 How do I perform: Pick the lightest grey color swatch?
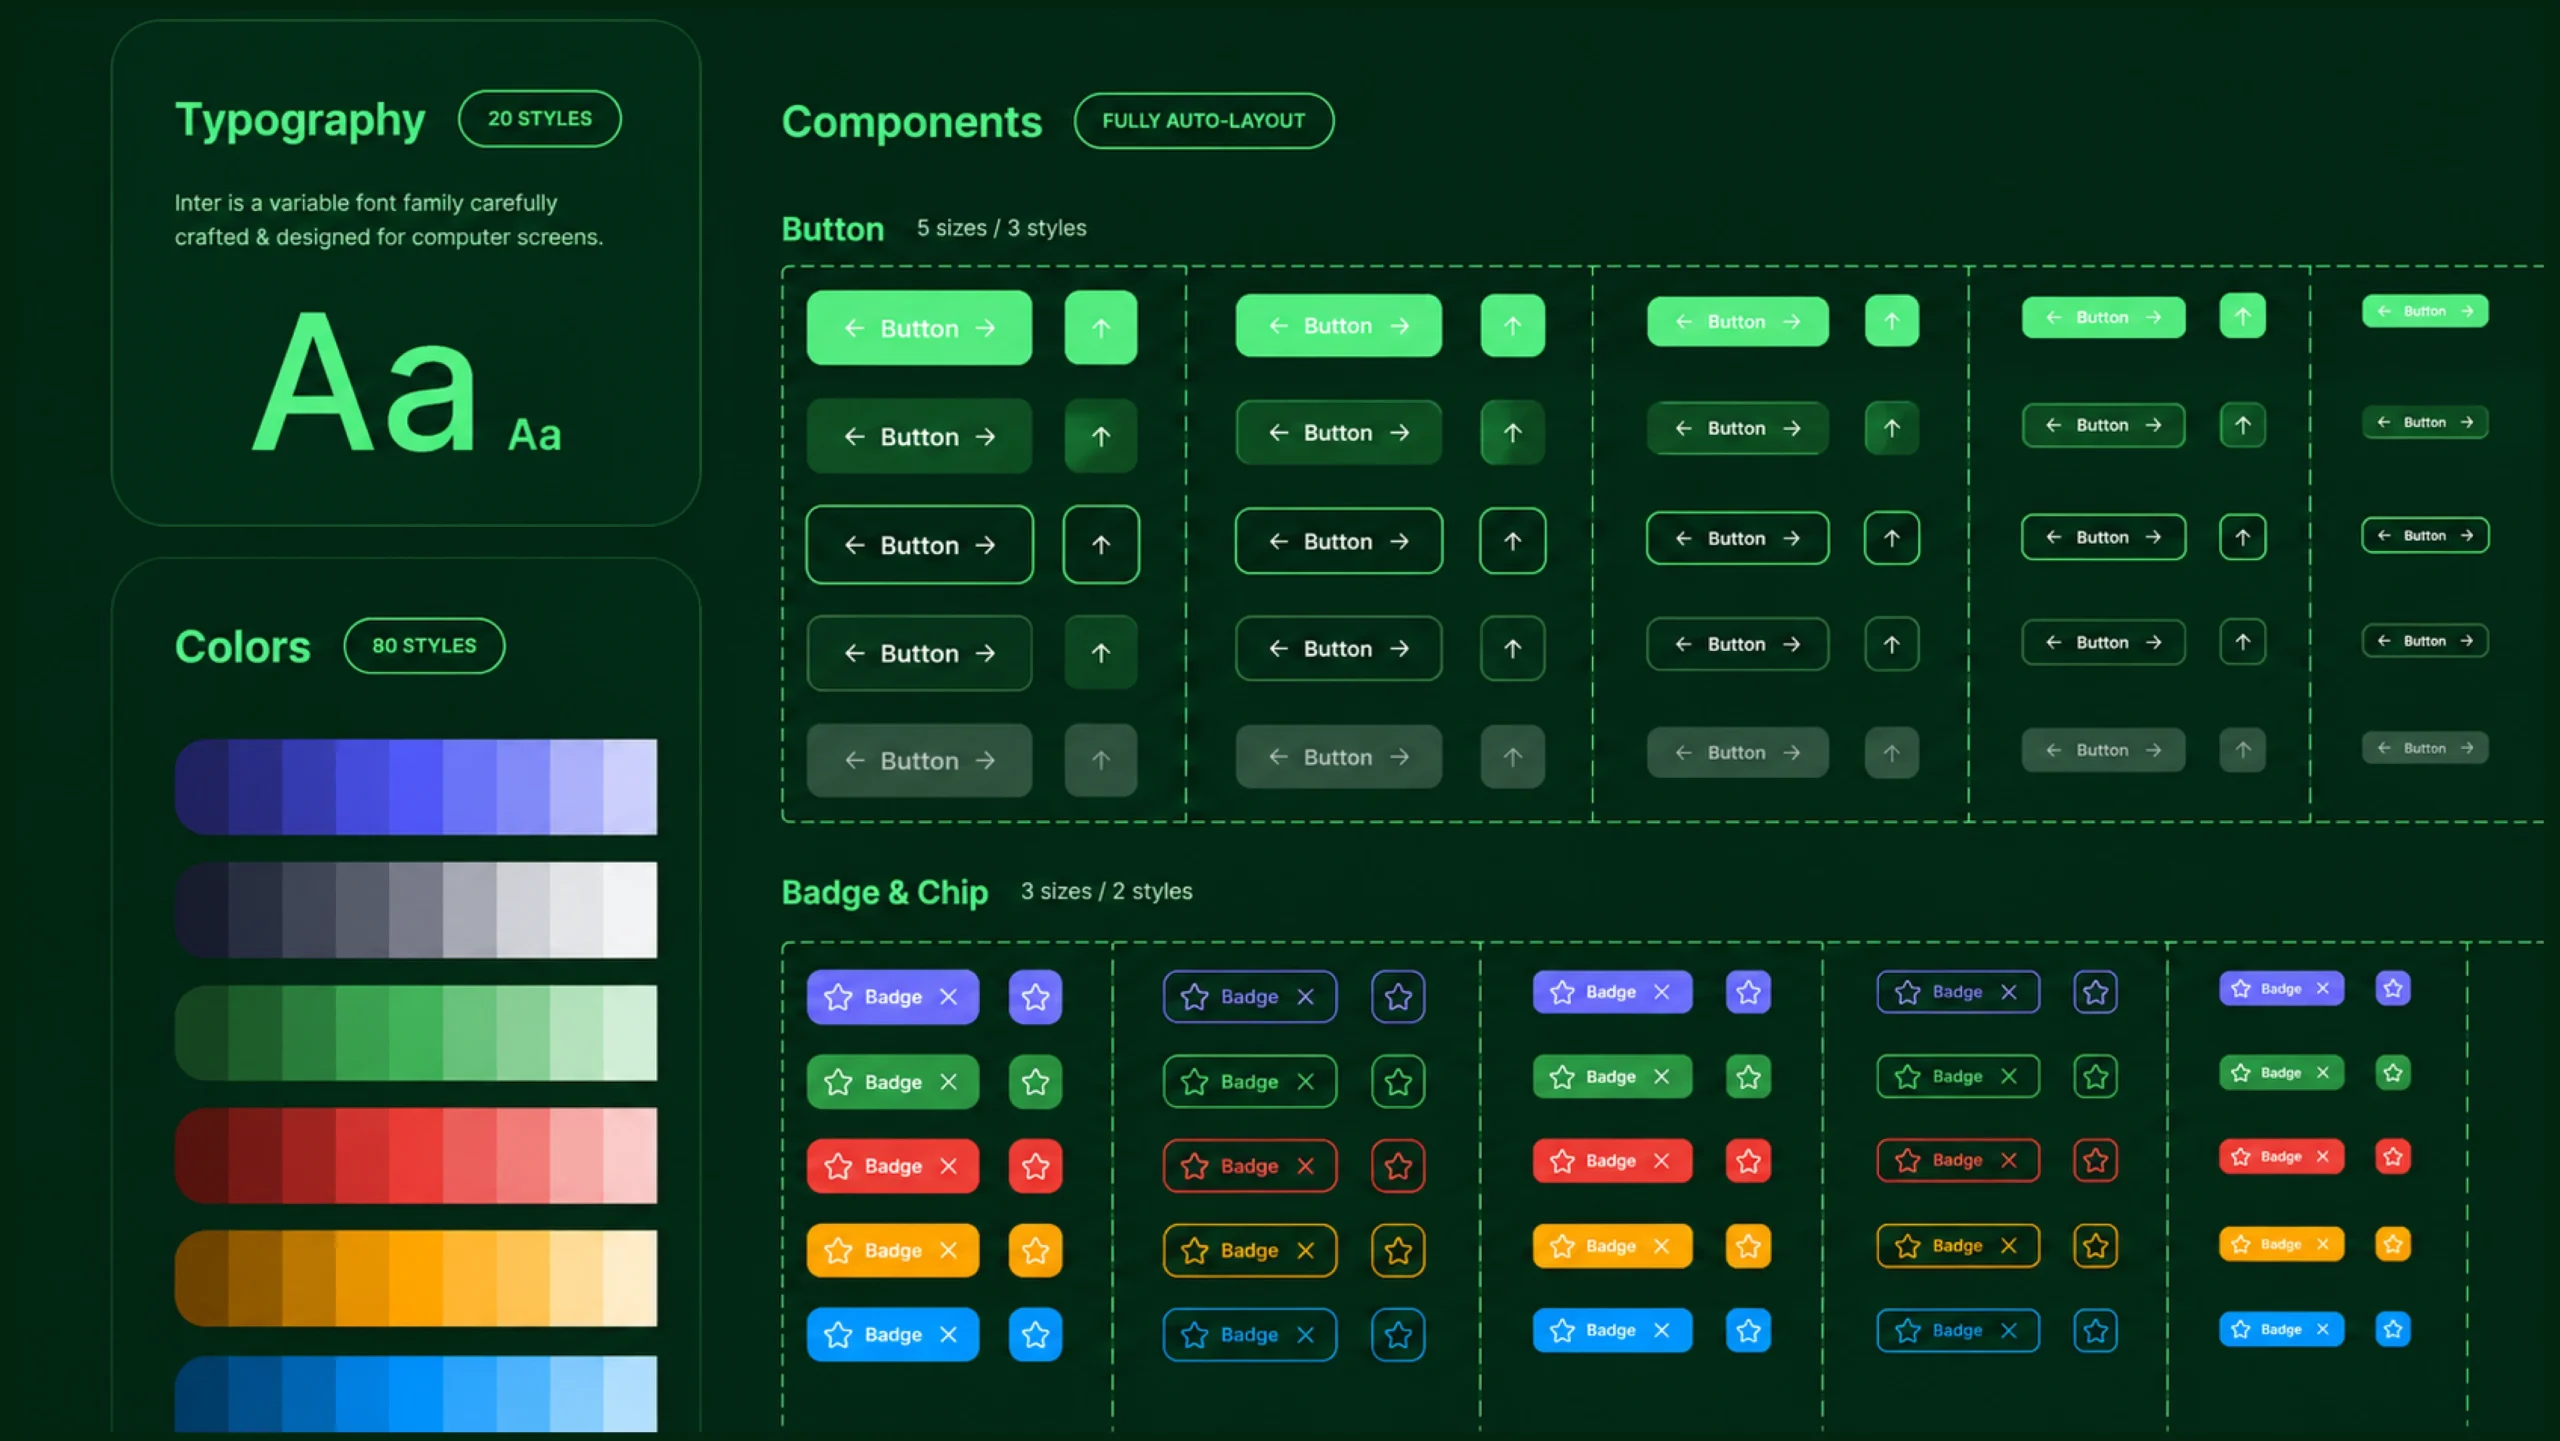[x=630, y=909]
